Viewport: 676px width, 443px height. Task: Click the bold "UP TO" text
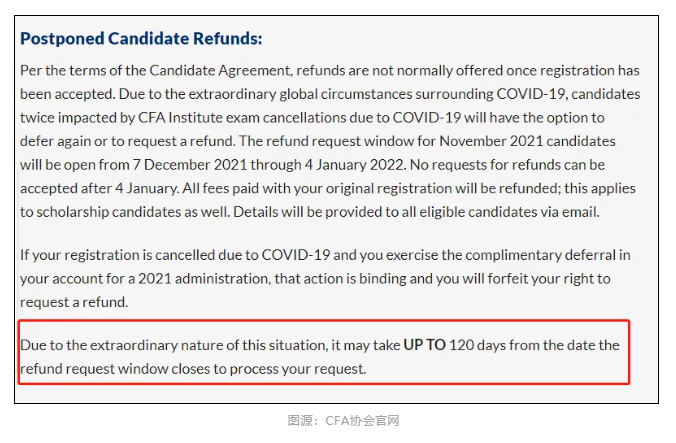(425, 345)
